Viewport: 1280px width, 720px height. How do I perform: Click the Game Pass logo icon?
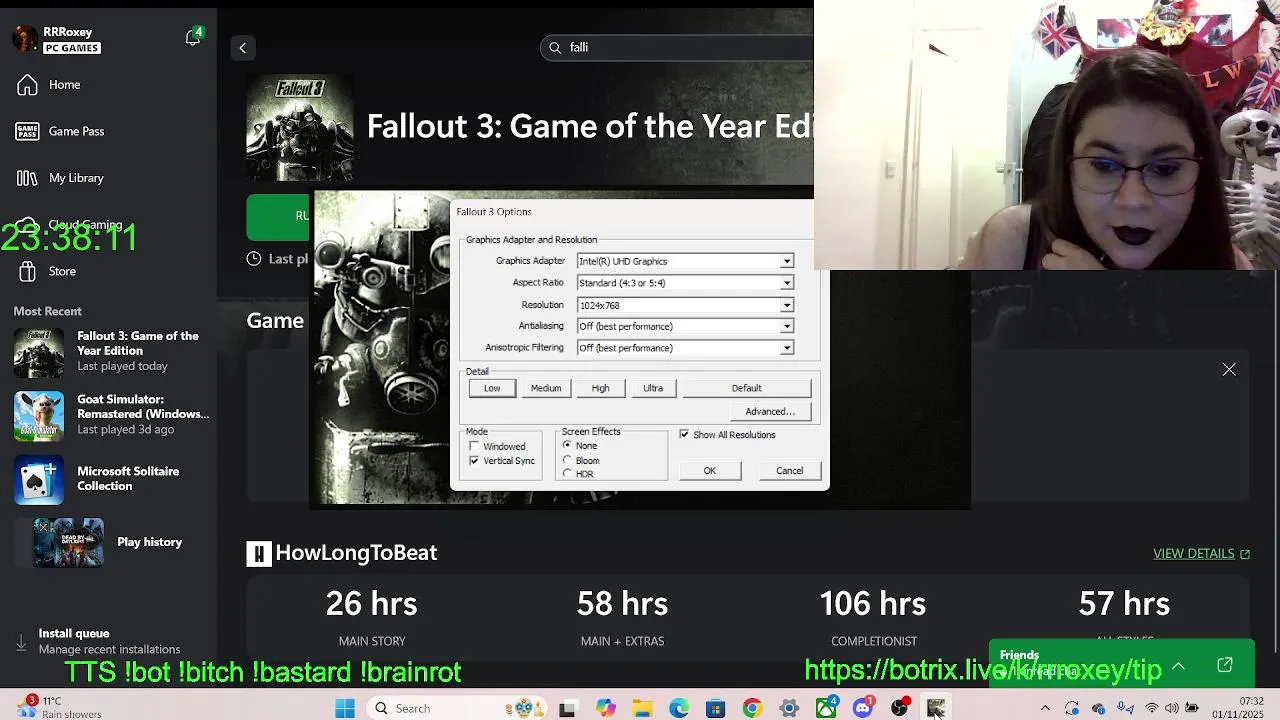28,131
